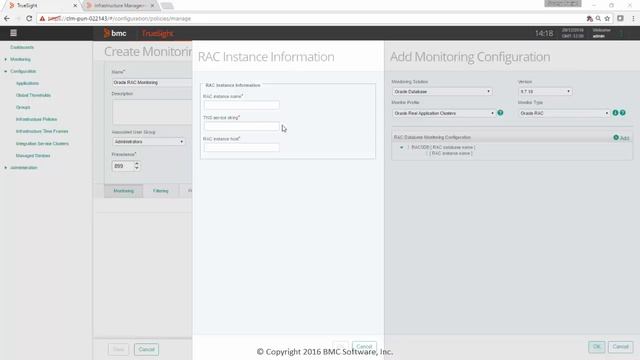The height and width of the screenshot is (360, 640).
Task: Click the TNS service string input field
Action: pyautogui.click(x=242, y=126)
